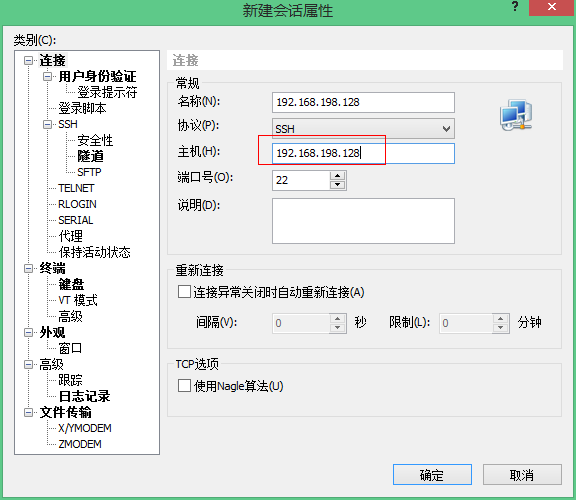The height and width of the screenshot is (500, 576).
Task: Select TELNET tree item
Action: (x=76, y=188)
